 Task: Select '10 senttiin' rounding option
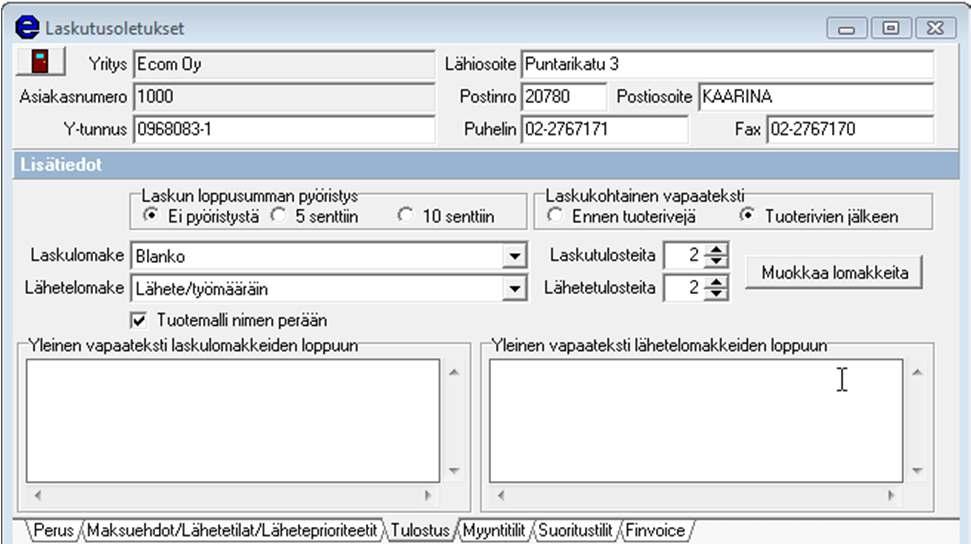tap(405, 215)
